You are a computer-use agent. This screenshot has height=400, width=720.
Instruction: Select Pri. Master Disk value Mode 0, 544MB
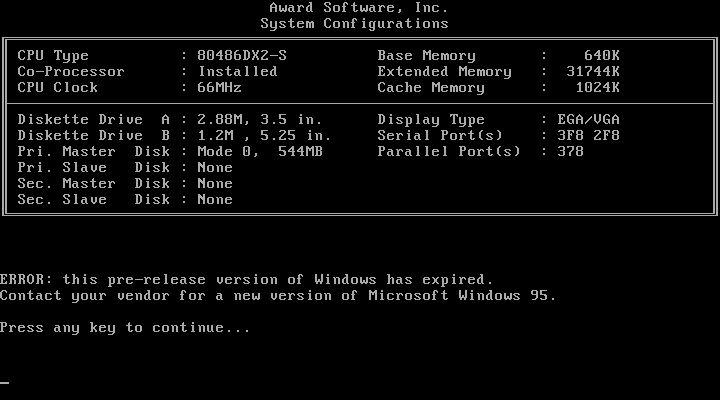click(x=261, y=152)
